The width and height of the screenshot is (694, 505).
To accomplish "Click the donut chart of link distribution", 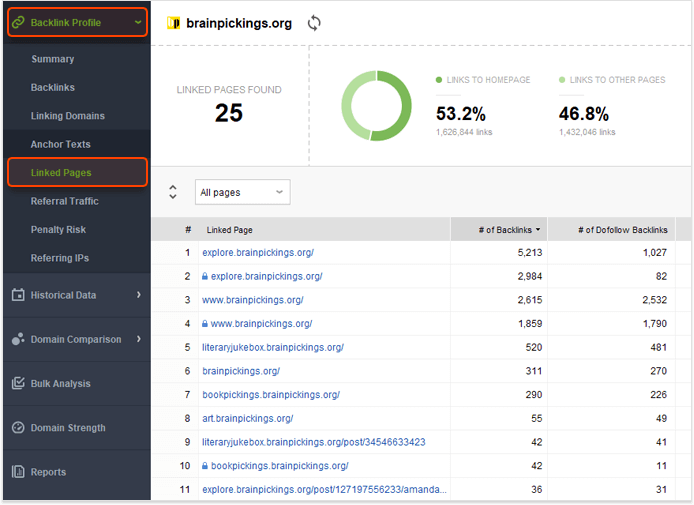I will pos(377,105).
